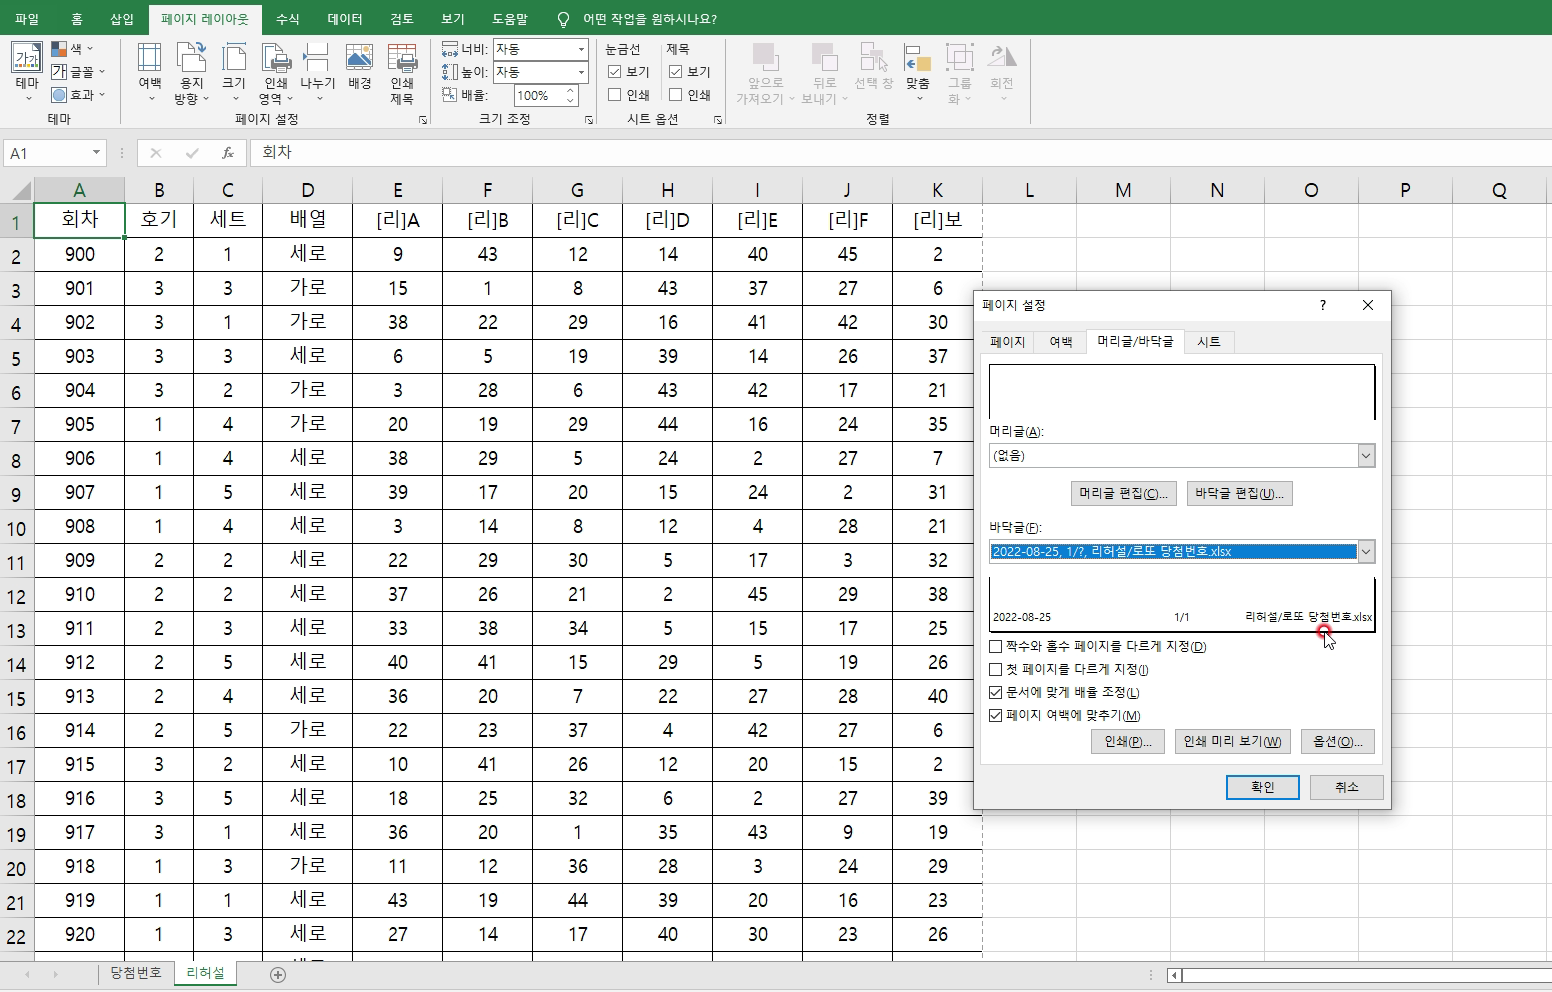Switch to the 파일 ribbon tab
Image resolution: width=1552 pixels, height=992 pixels.
coord(27,19)
